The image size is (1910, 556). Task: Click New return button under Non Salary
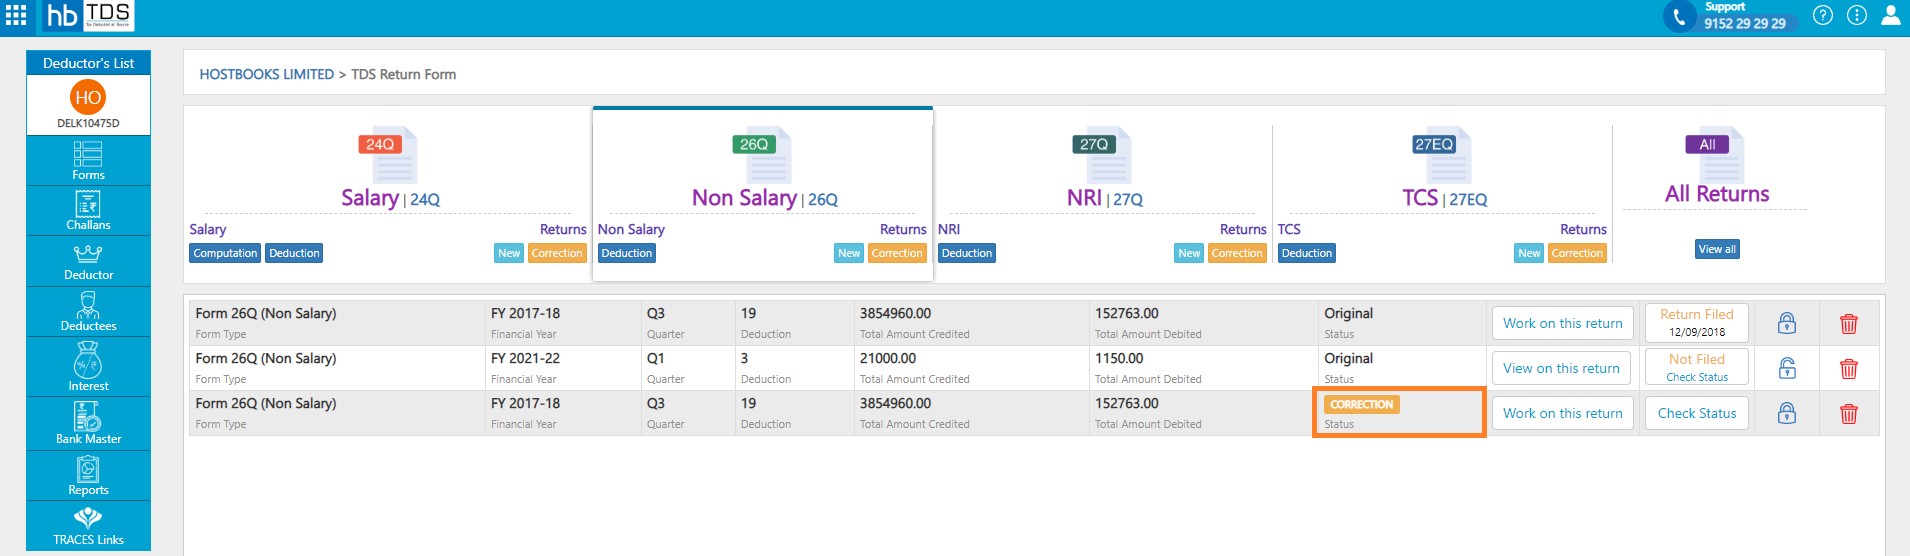click(849, 253)
